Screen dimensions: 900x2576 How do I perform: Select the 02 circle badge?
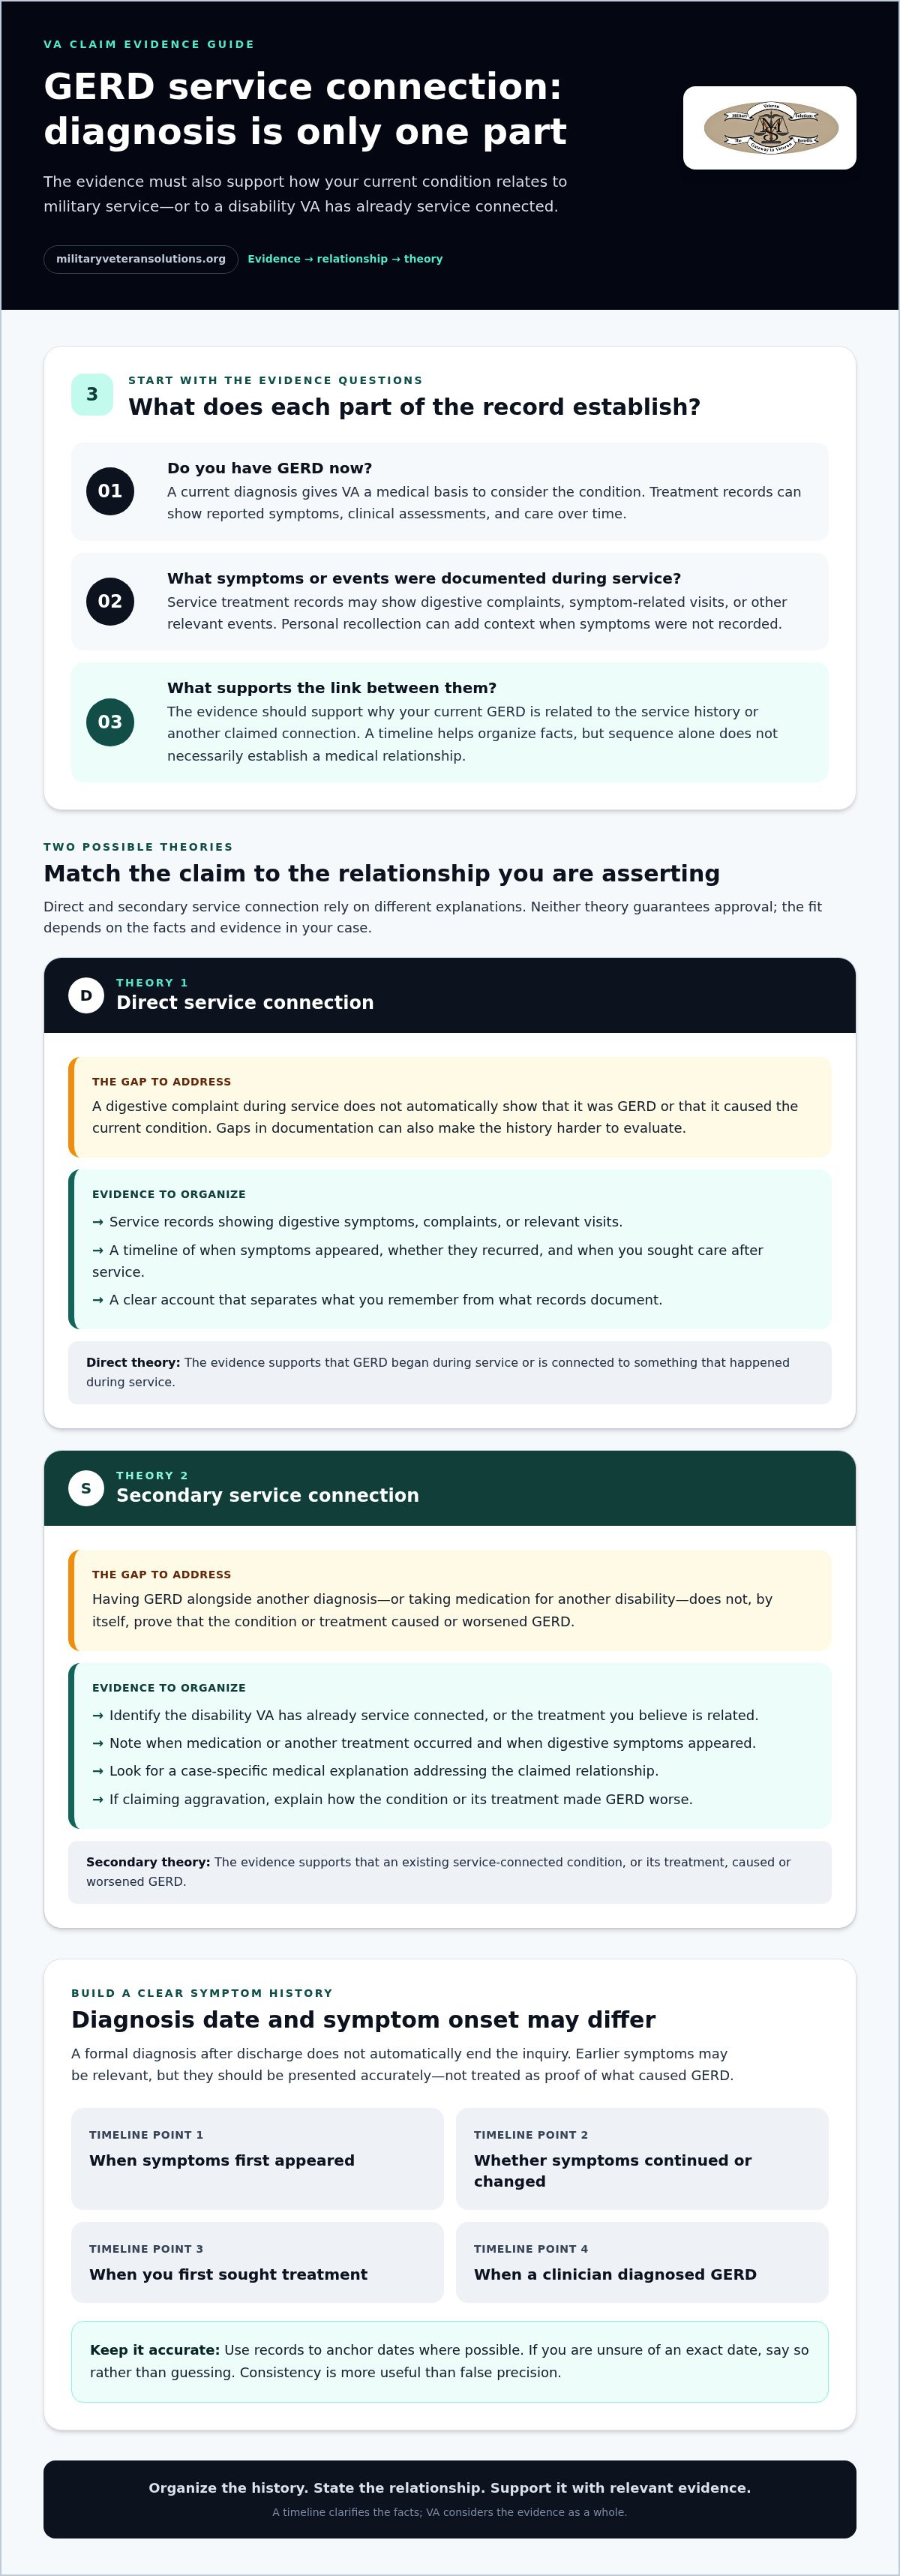pyautogui.click(x=110, y=601)
